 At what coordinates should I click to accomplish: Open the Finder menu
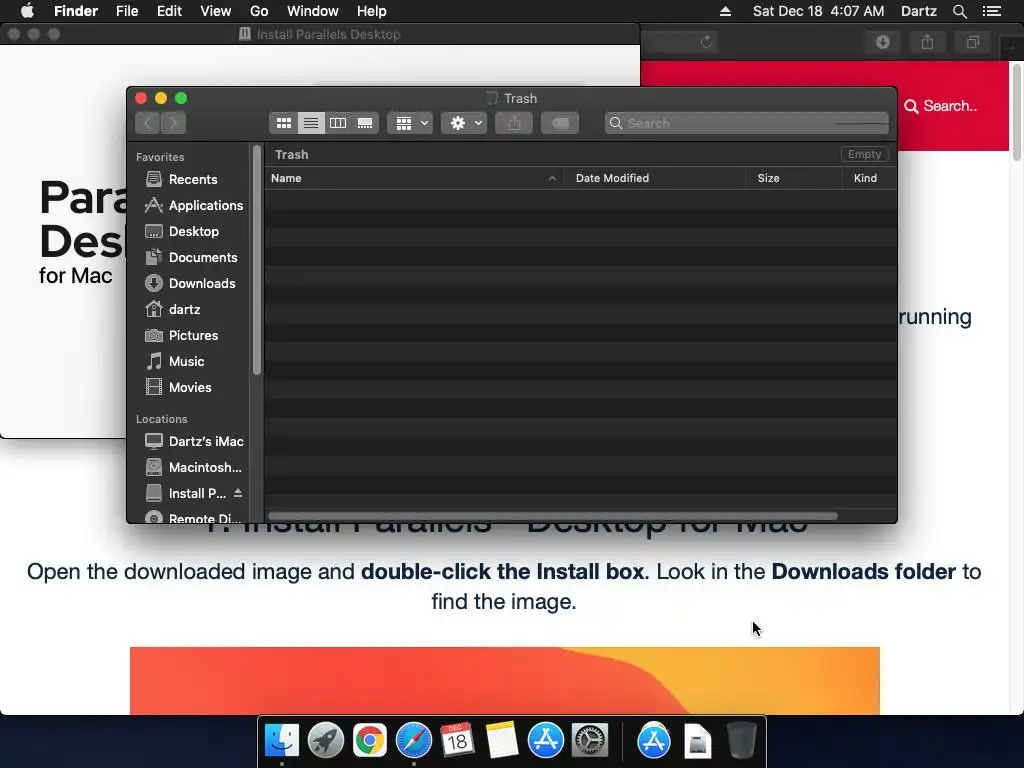[76, 11]
